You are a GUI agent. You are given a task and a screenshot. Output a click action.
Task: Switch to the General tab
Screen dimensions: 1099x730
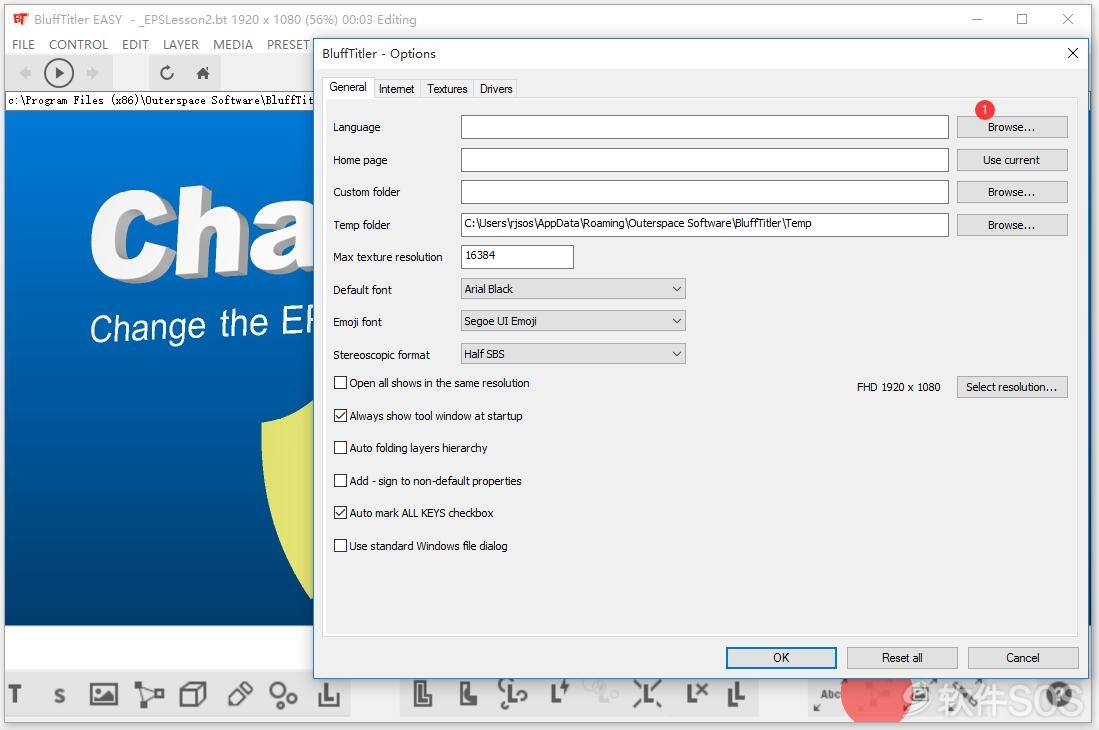click(x=348, y=87)
